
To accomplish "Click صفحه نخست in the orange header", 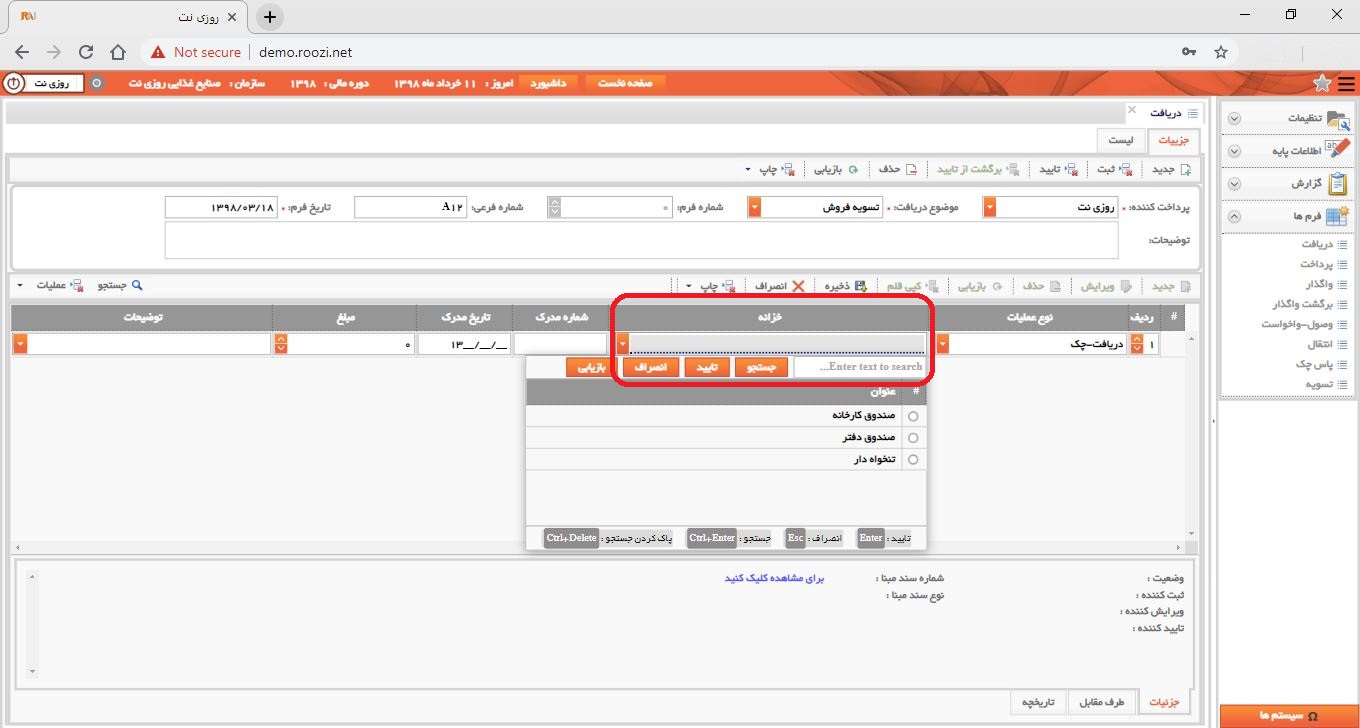I will click(x=625, y=83).
